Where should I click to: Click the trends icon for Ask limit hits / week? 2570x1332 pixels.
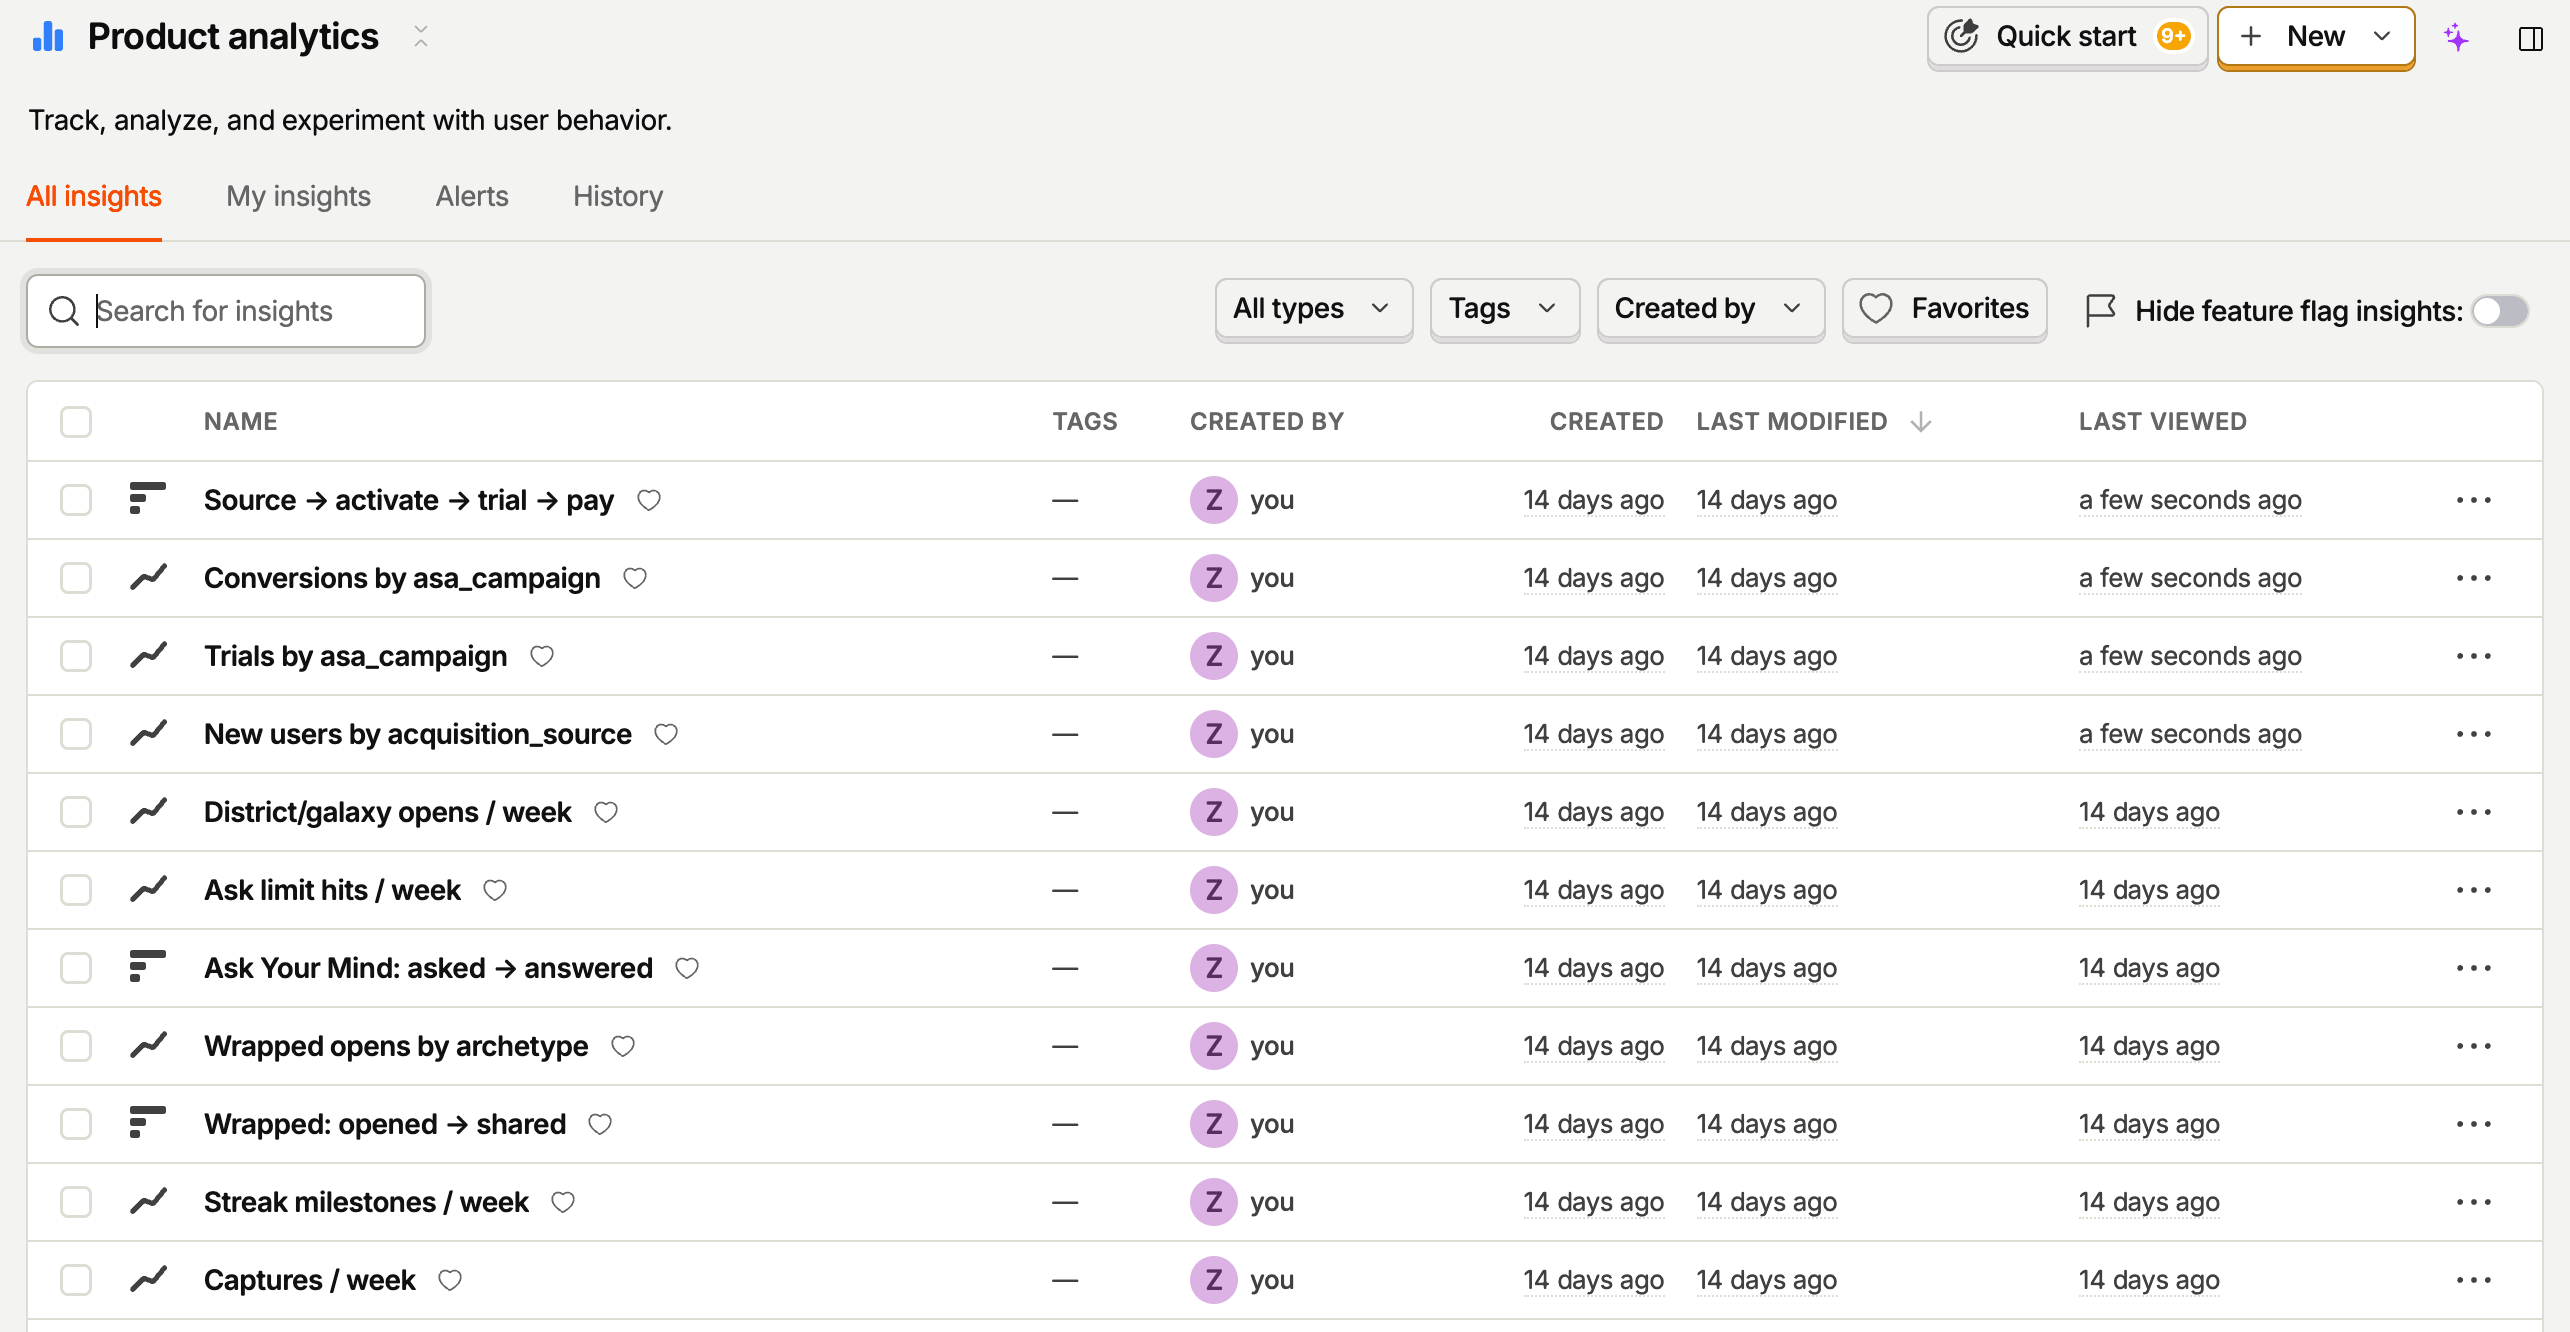tap(148, 889)
